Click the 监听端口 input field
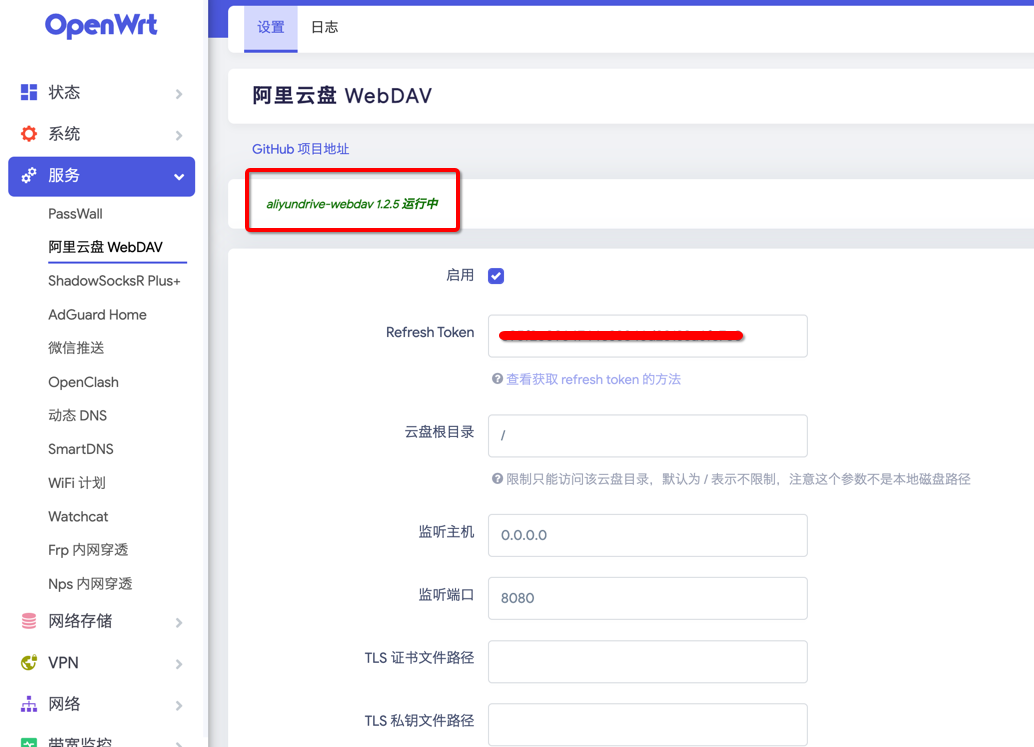 (647, 598)
